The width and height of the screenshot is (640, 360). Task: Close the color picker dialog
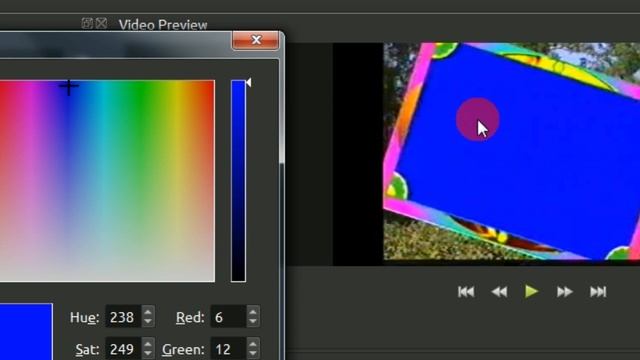pos(256,40)
